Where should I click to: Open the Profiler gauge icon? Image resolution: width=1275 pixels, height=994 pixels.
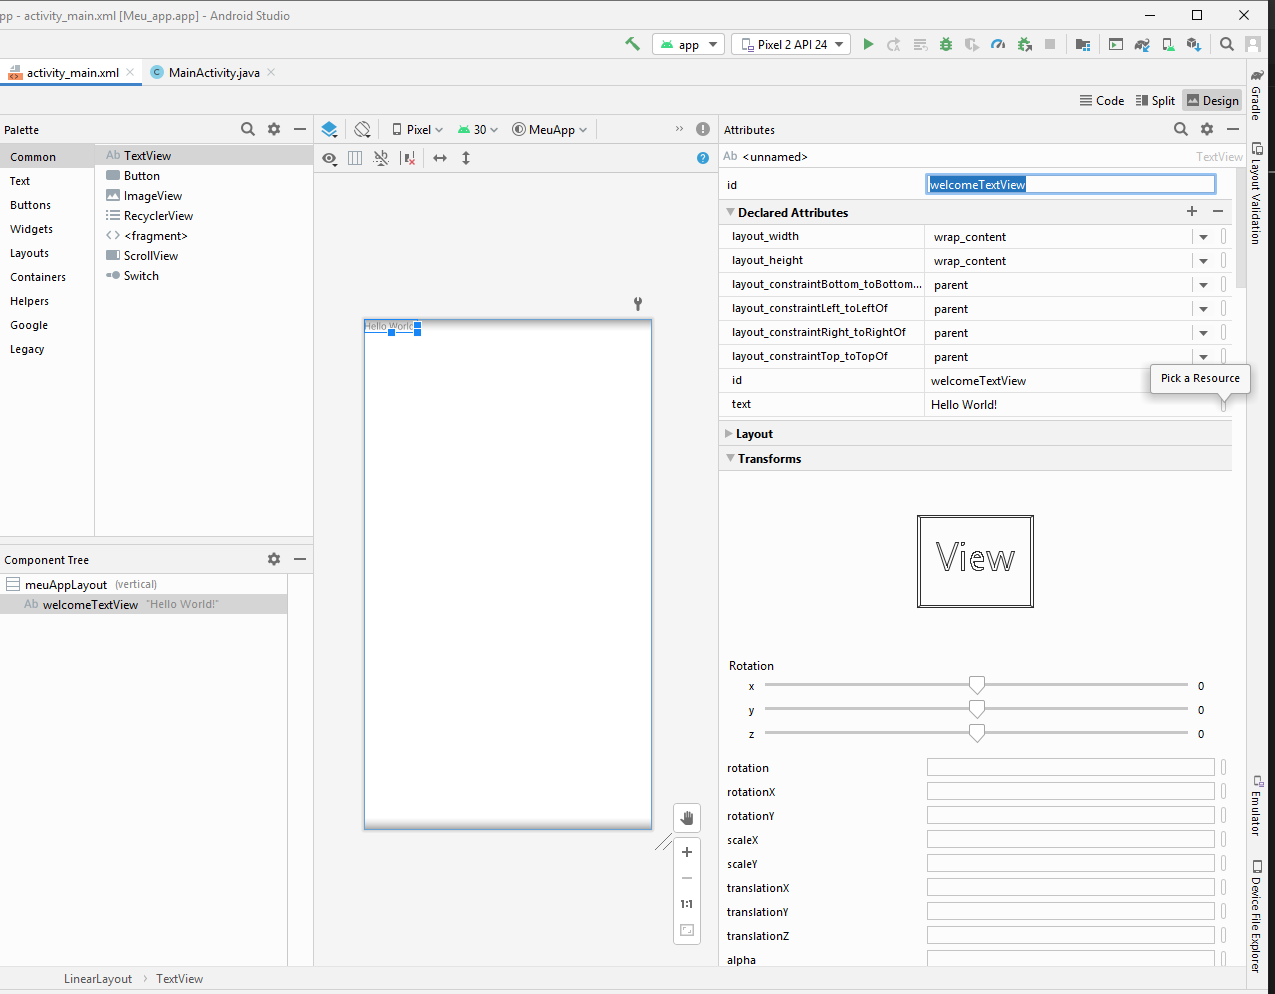click(997, 44)
